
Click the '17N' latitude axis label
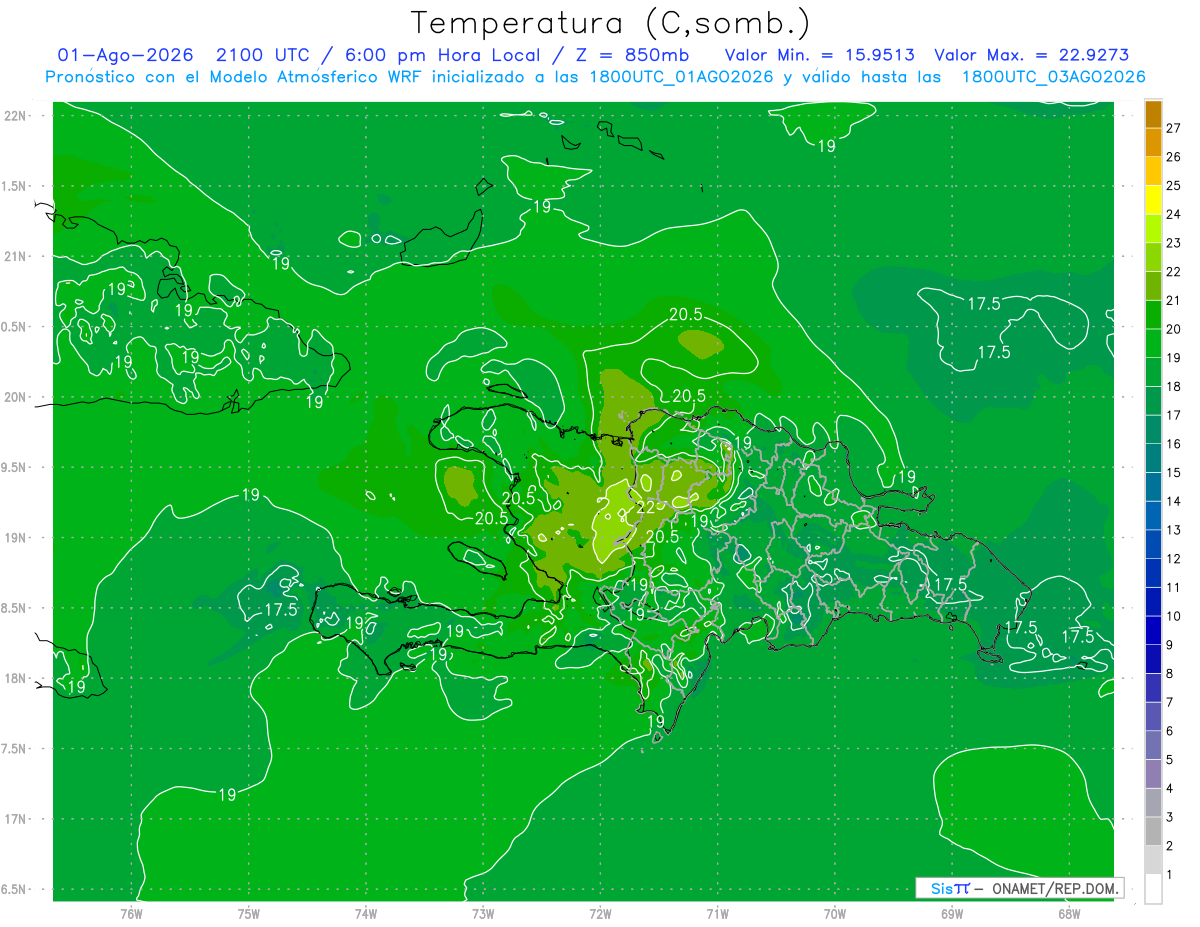[17, 819]
